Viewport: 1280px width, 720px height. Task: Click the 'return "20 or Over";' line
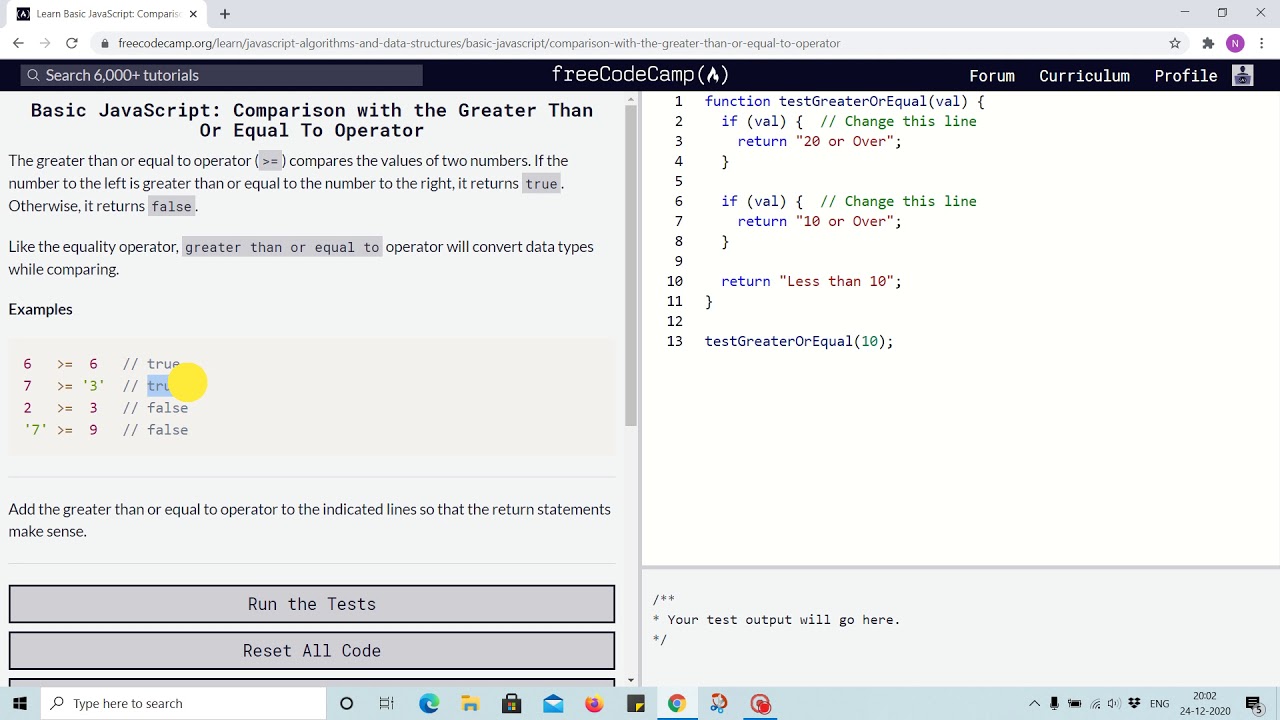(x=819, y=141)
